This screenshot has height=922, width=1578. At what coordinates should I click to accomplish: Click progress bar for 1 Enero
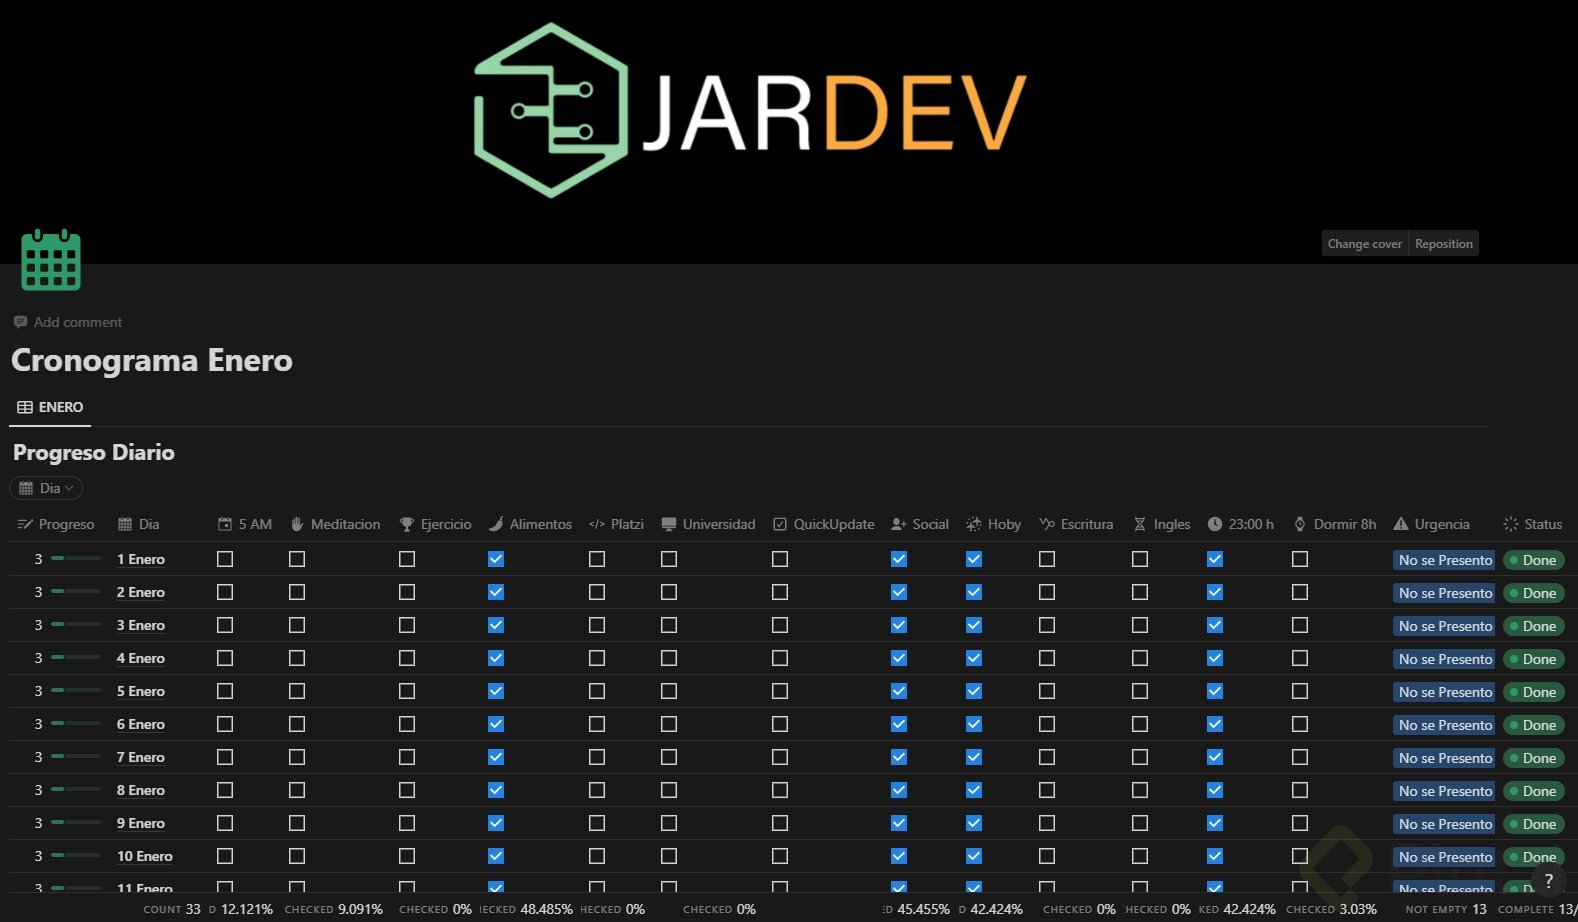tap(76, 558)
